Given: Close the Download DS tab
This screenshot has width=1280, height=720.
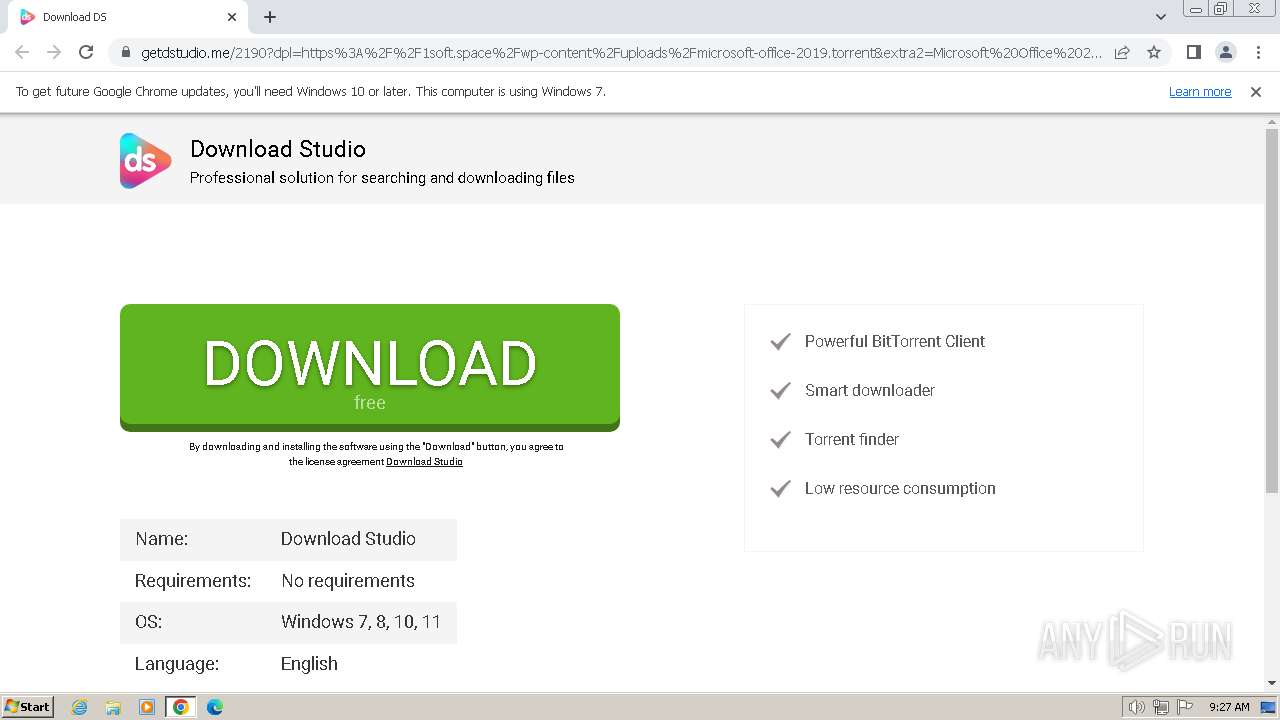Looking at the screenshot, I should (x=232, y=17).
